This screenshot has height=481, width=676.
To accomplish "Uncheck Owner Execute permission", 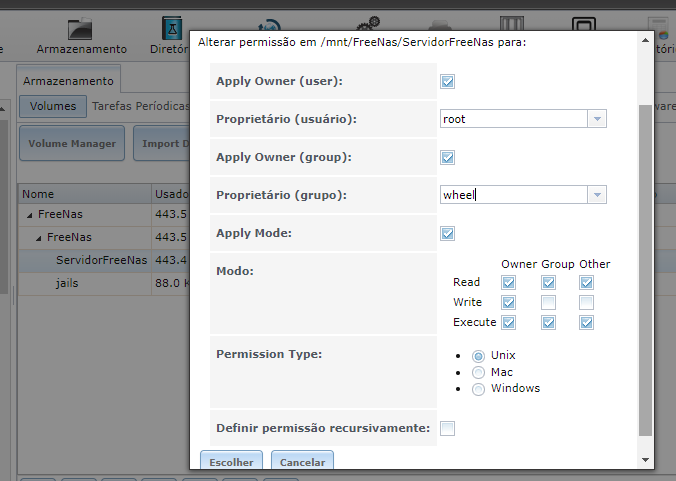I will (508, 322).
